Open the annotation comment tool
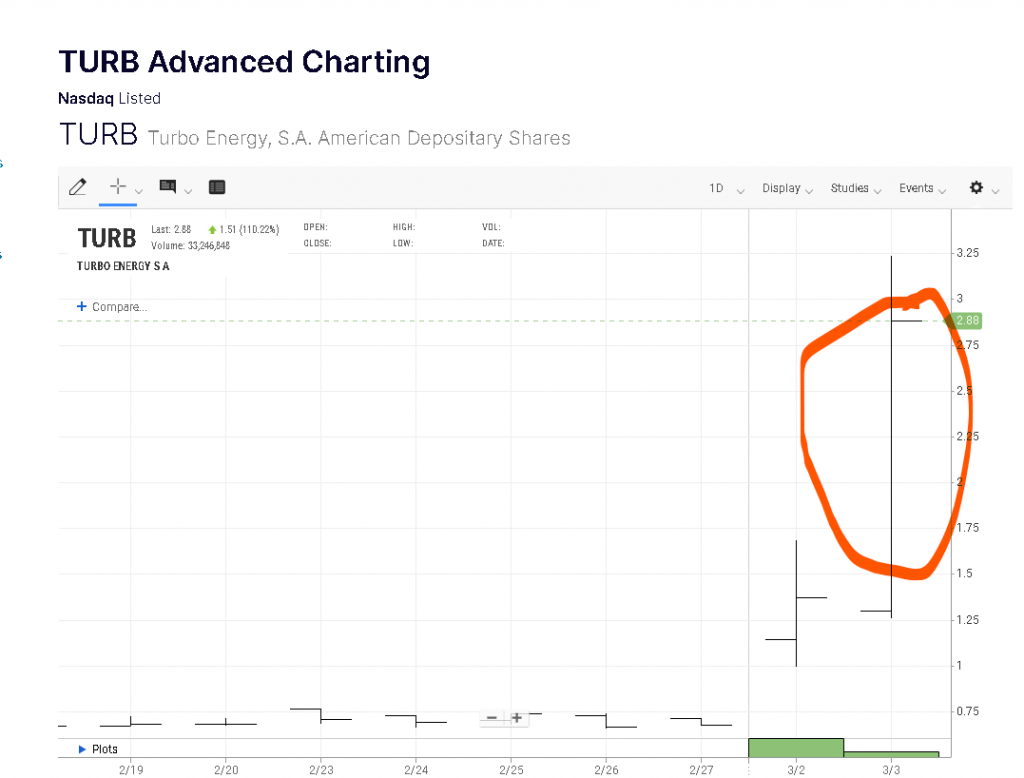The height and width of the screenshot is (778, 1024). coord(168,186)
